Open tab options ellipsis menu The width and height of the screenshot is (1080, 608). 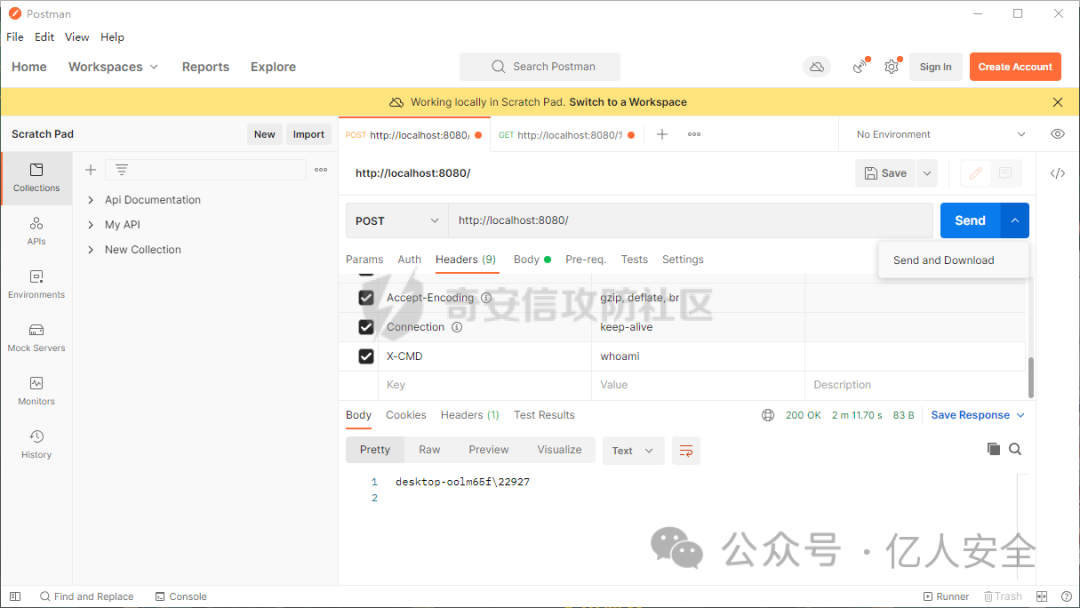(694, 134)
